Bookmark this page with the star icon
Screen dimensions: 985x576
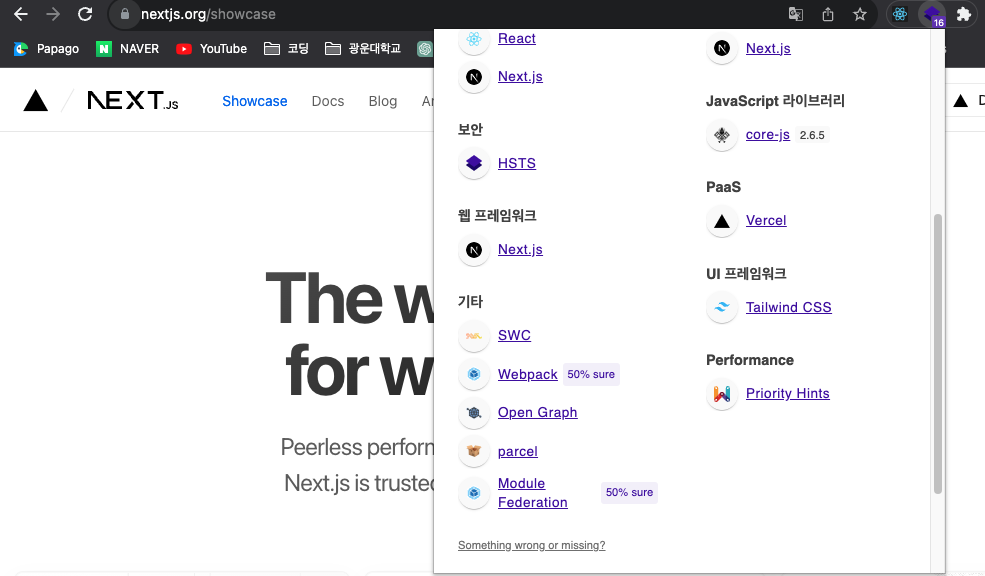point(860,14)
